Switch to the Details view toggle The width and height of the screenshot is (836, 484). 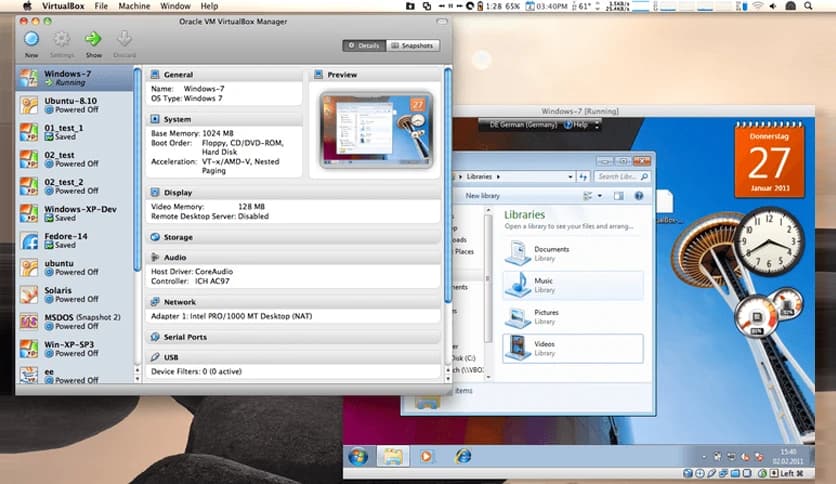coord(364,46)
